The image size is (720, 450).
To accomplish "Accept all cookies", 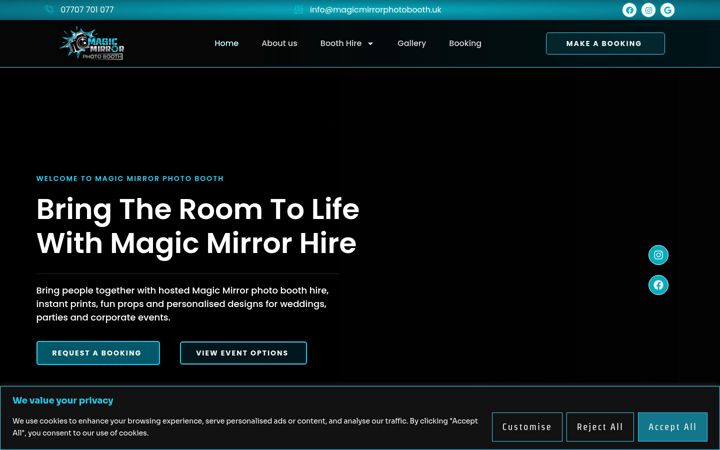I will click(673, 427).
